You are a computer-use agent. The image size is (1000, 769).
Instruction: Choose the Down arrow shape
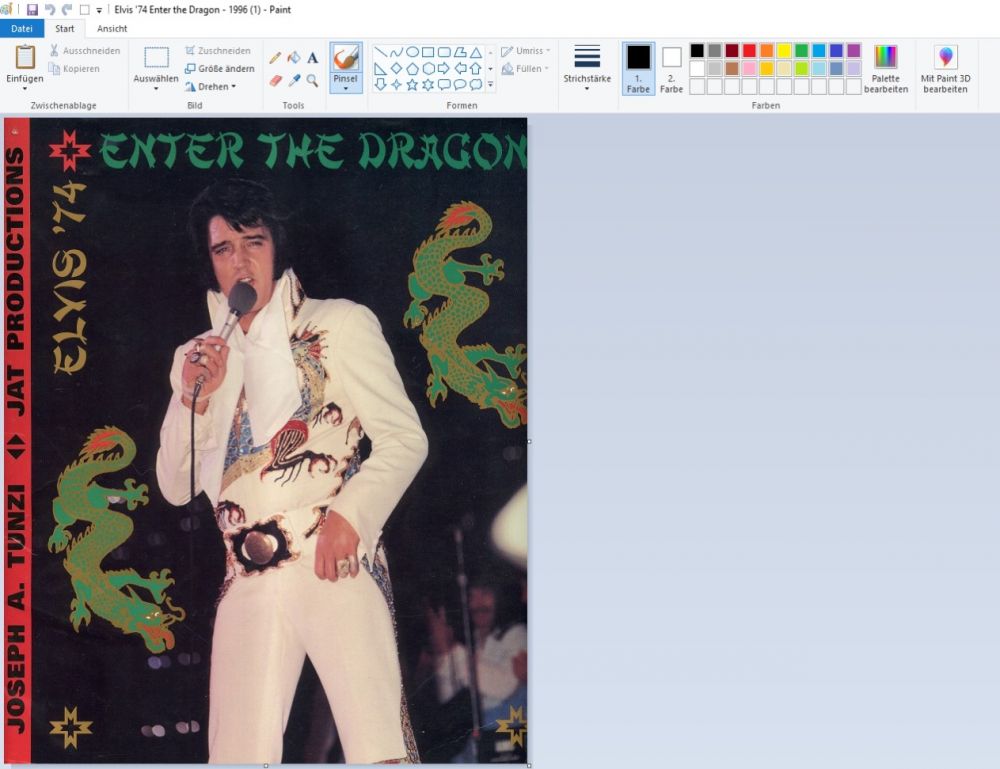(380, 84)
